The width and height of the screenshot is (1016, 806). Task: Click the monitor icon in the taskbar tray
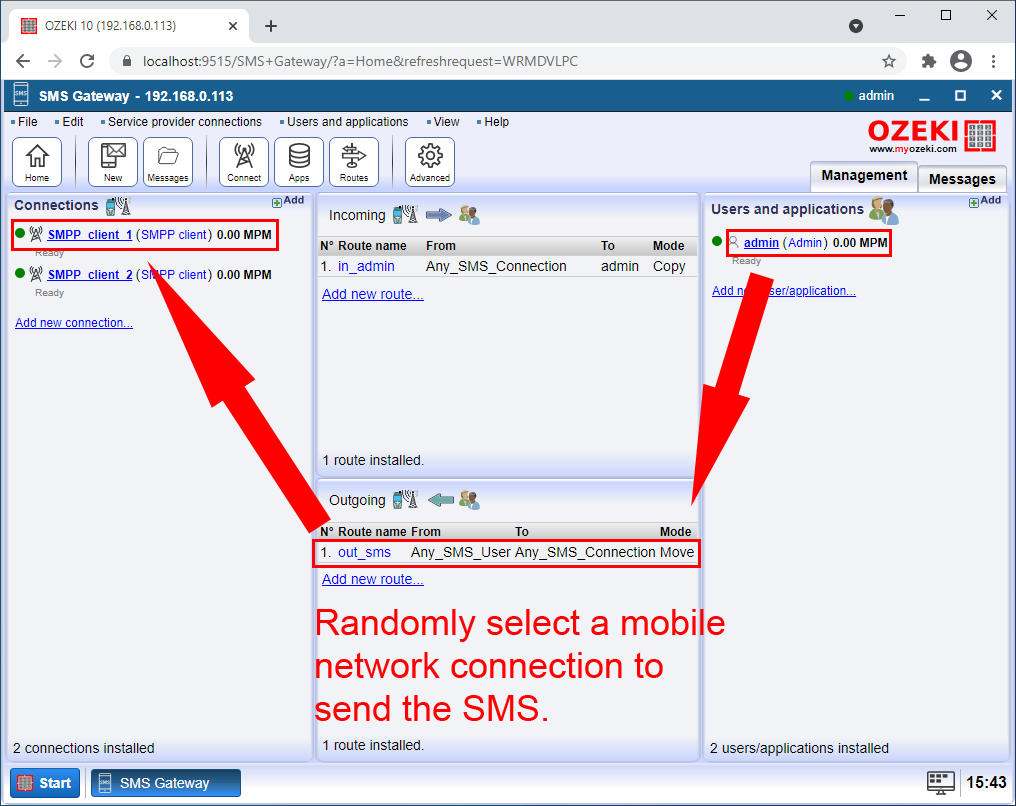coord(940,782)
